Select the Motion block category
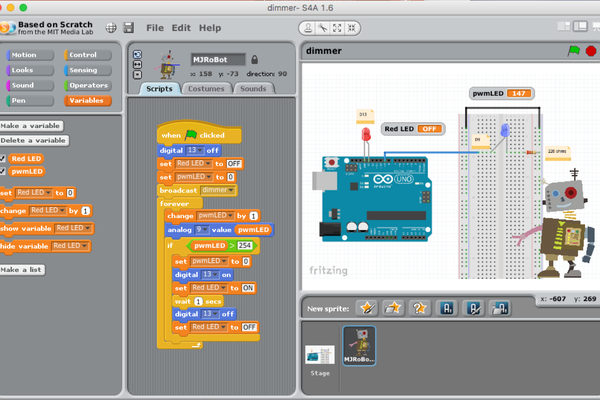 click(x=30, y=55)
